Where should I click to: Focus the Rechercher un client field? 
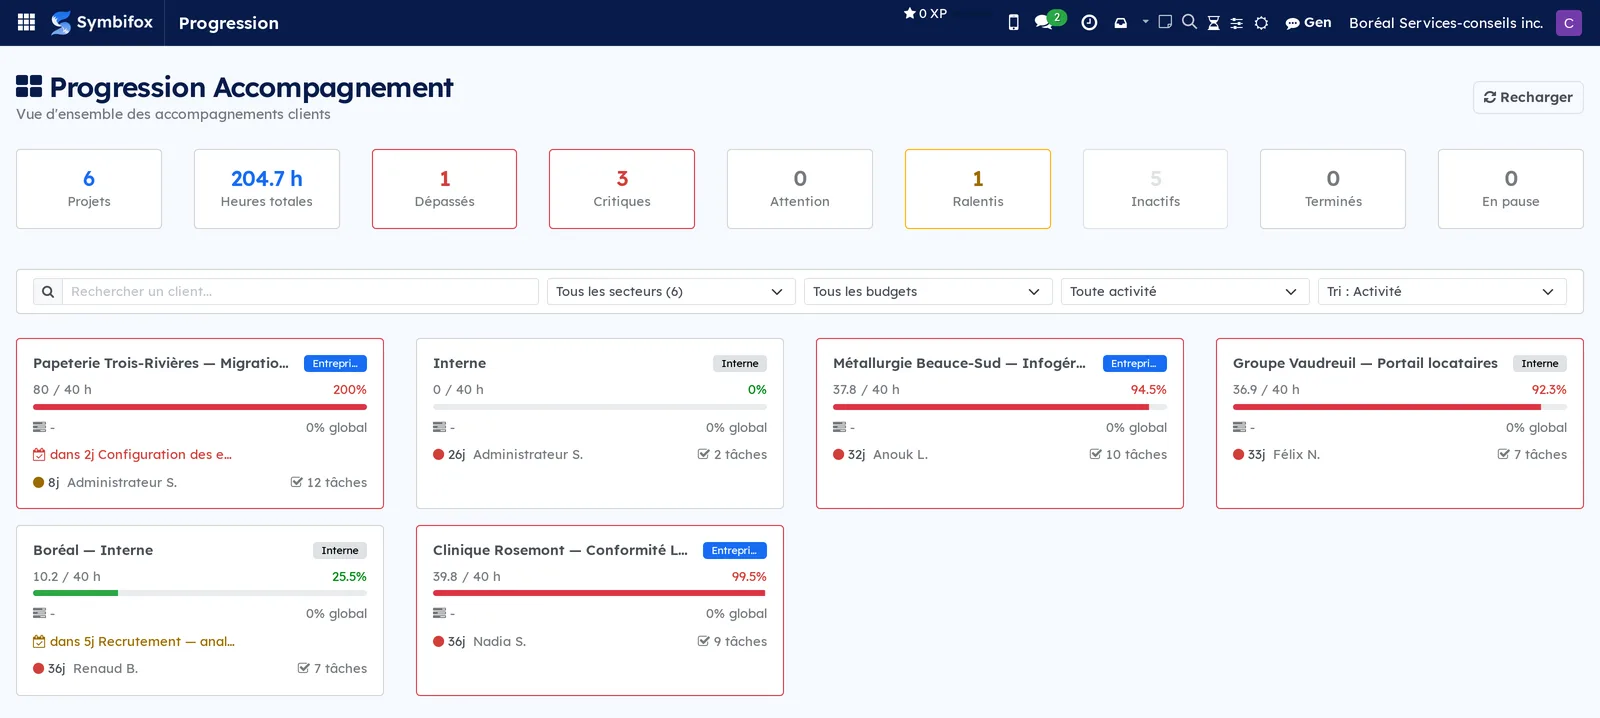pyautogui.click(x=300, y=291)
